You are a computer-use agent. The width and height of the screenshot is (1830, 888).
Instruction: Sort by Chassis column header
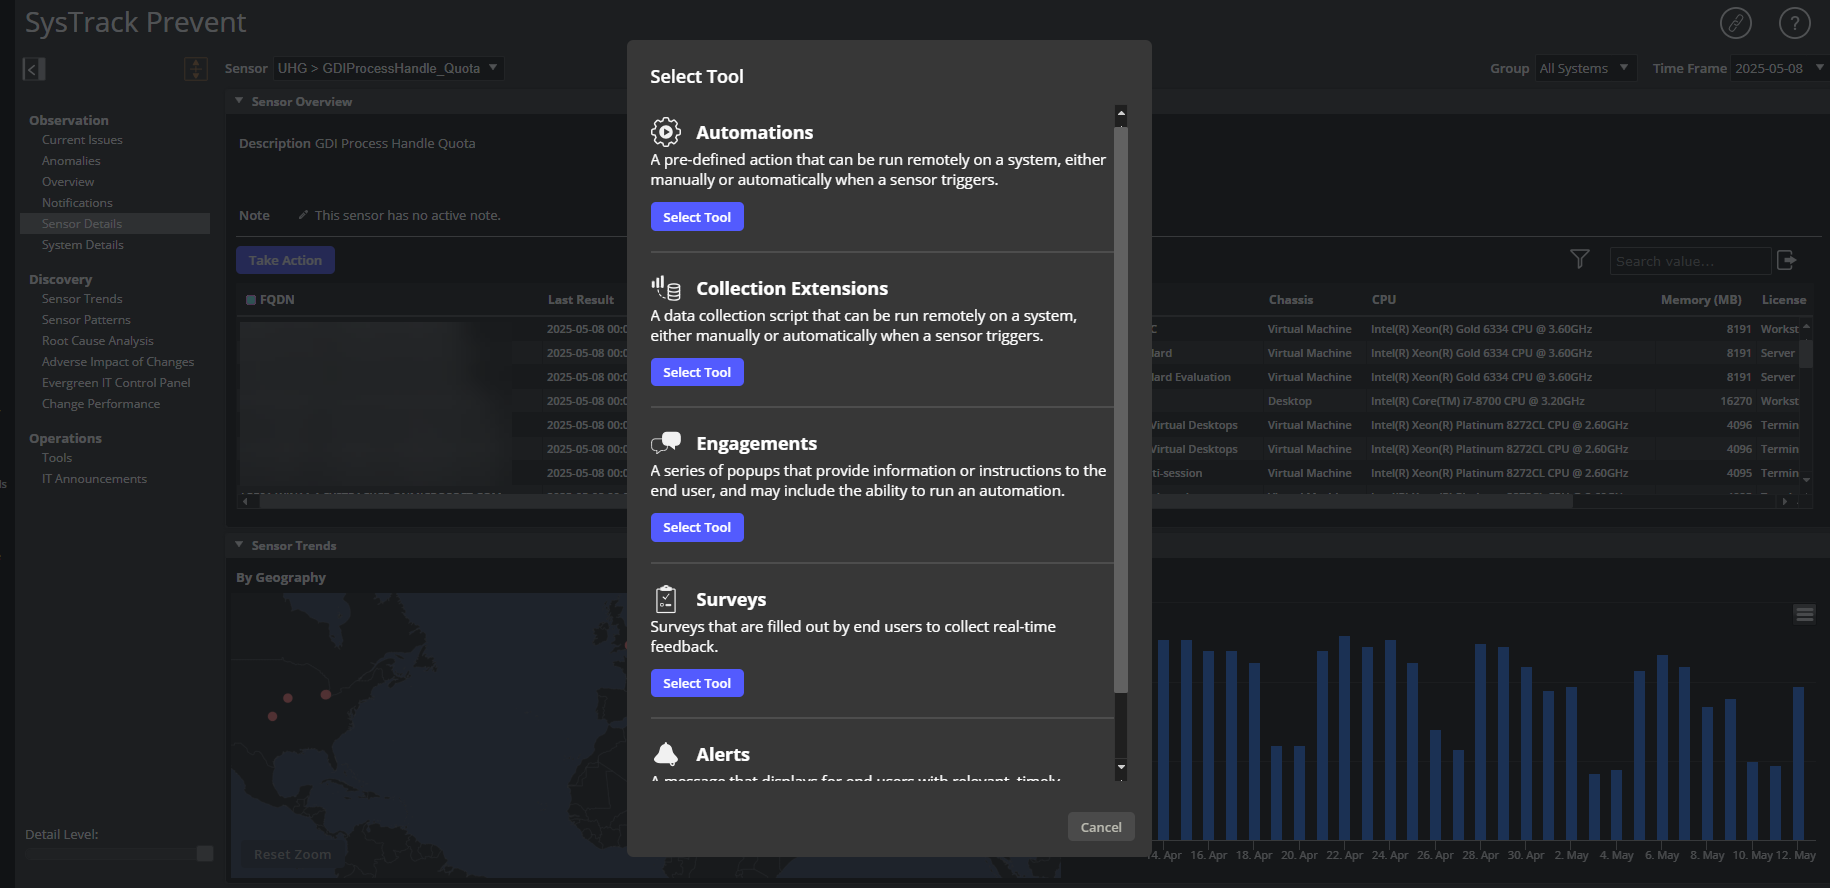pyautogui.click(x=1291, y=300)
